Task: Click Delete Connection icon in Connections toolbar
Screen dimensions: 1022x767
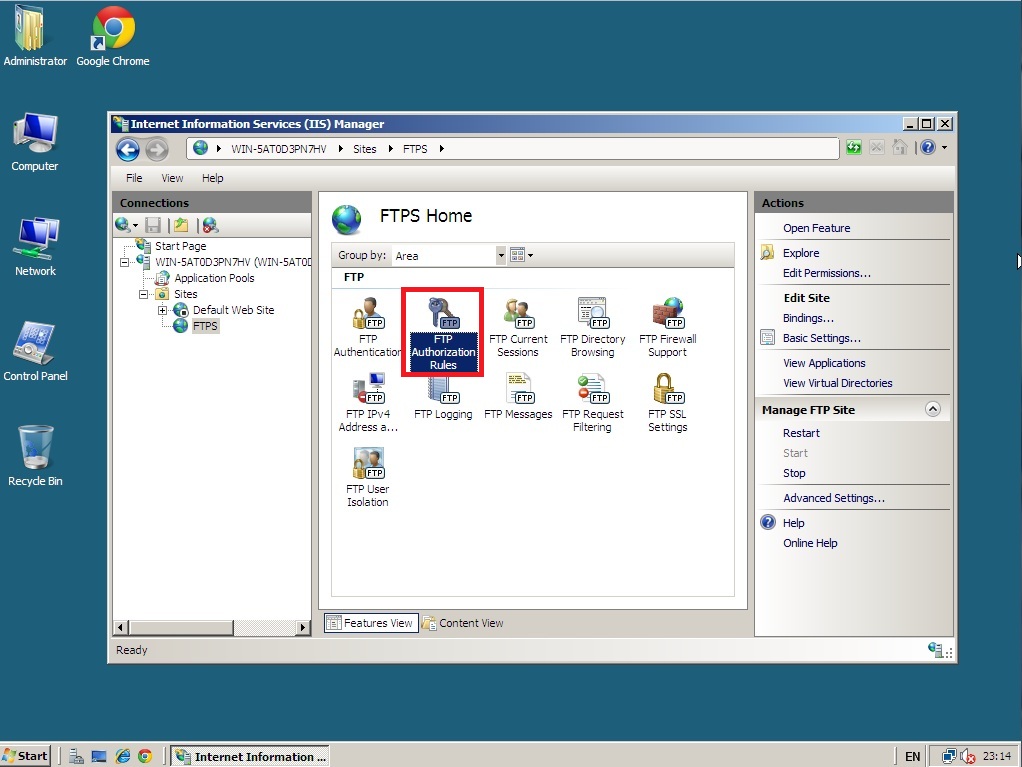Action: [210, 225]
